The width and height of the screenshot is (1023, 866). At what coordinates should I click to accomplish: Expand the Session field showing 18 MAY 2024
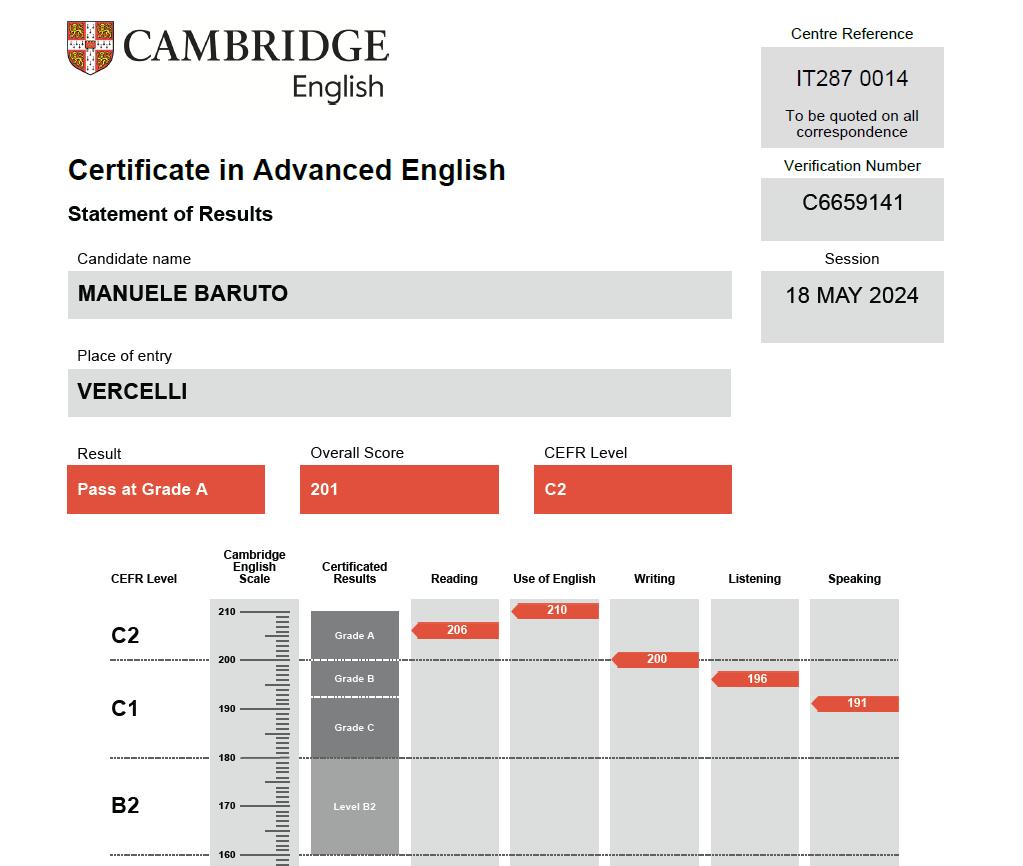tap(851, 296)
